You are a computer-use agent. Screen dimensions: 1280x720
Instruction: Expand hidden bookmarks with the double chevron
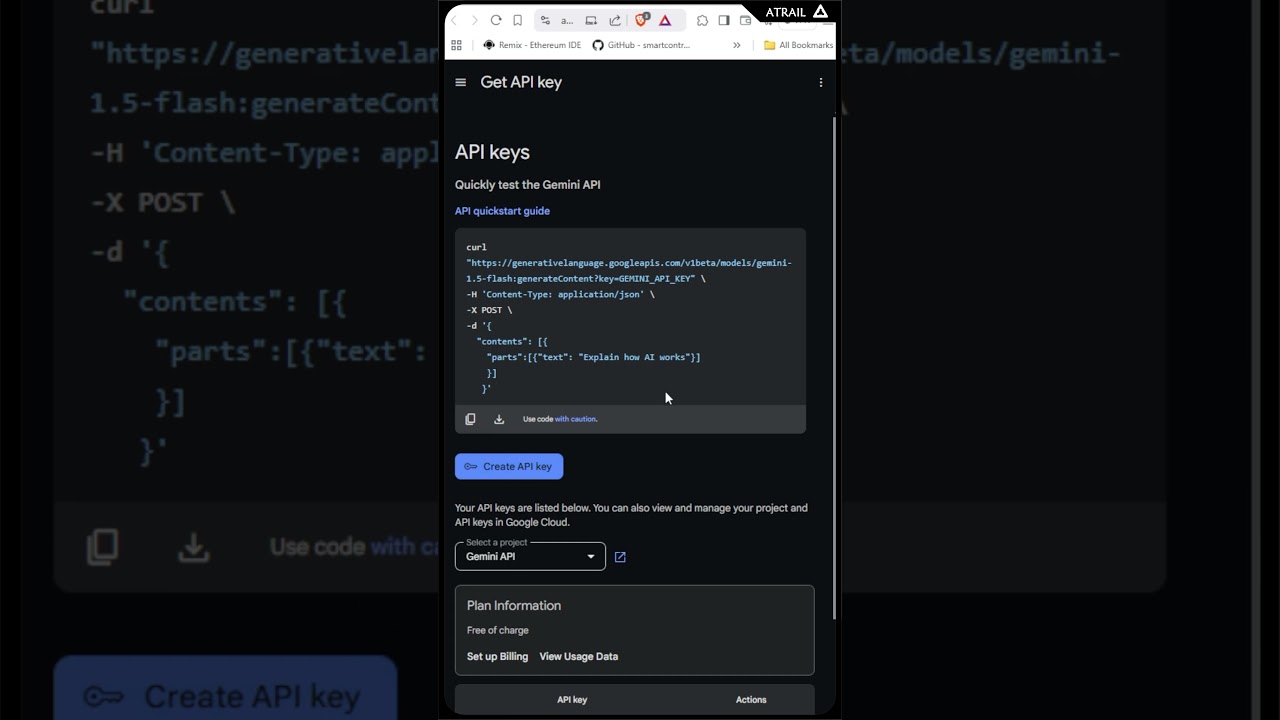[737, 45]
